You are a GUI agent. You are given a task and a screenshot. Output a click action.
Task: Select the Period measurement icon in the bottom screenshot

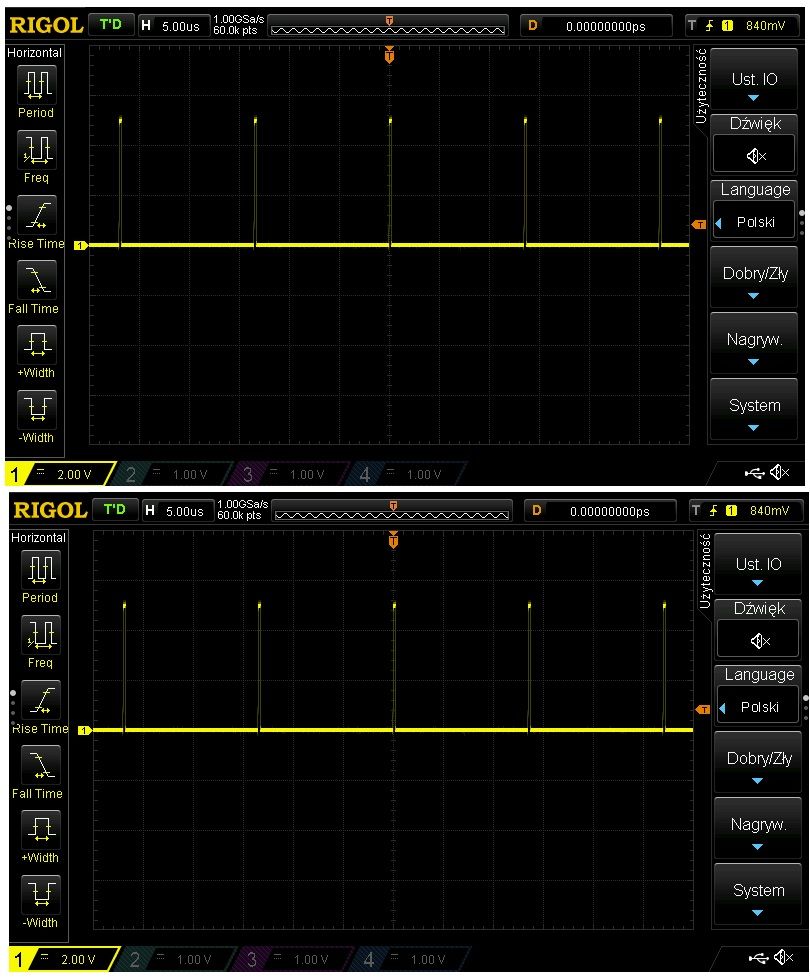(x=41, y=569)
